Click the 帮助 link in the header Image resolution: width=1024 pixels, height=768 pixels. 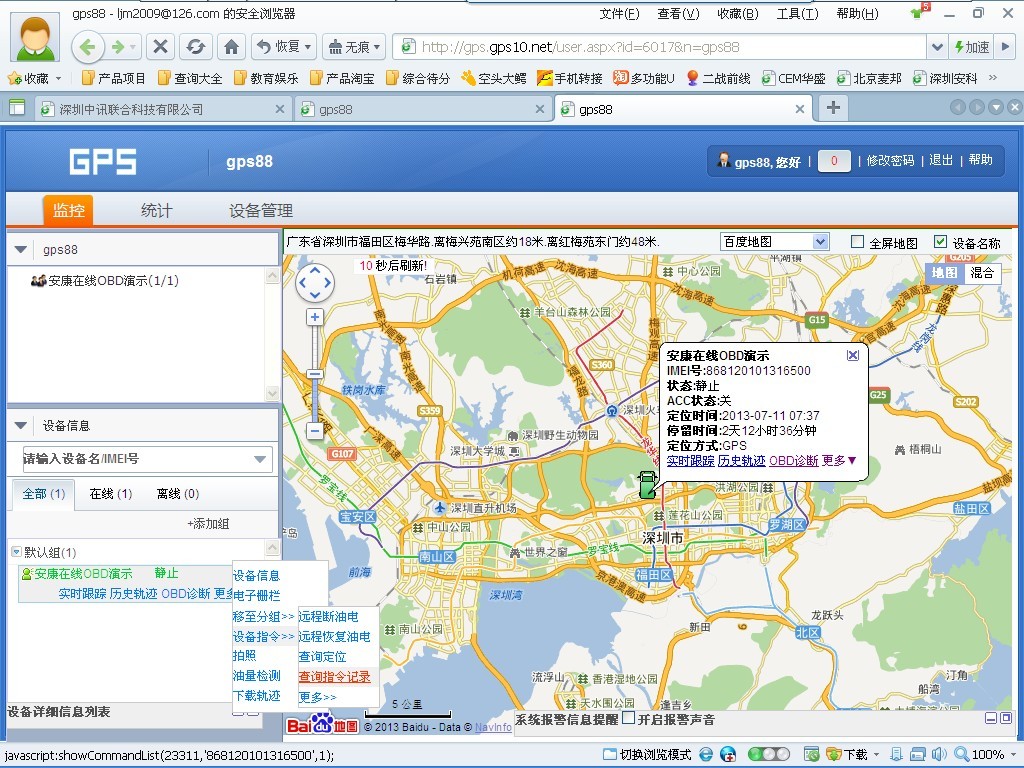(980, 160)
